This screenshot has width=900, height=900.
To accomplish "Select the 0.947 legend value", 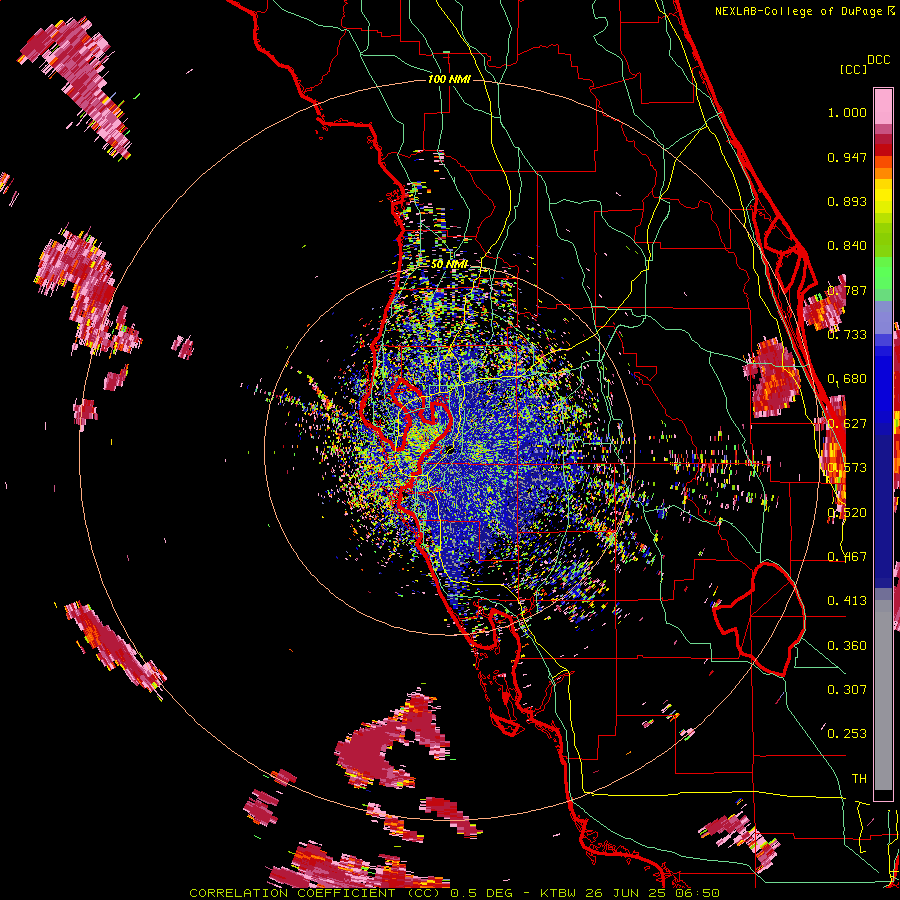I will pos(847,157).
